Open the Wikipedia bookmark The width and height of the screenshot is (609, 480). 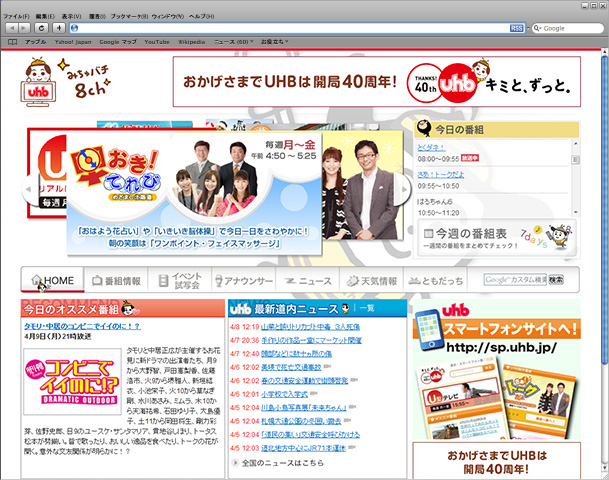tap(191, 42)
